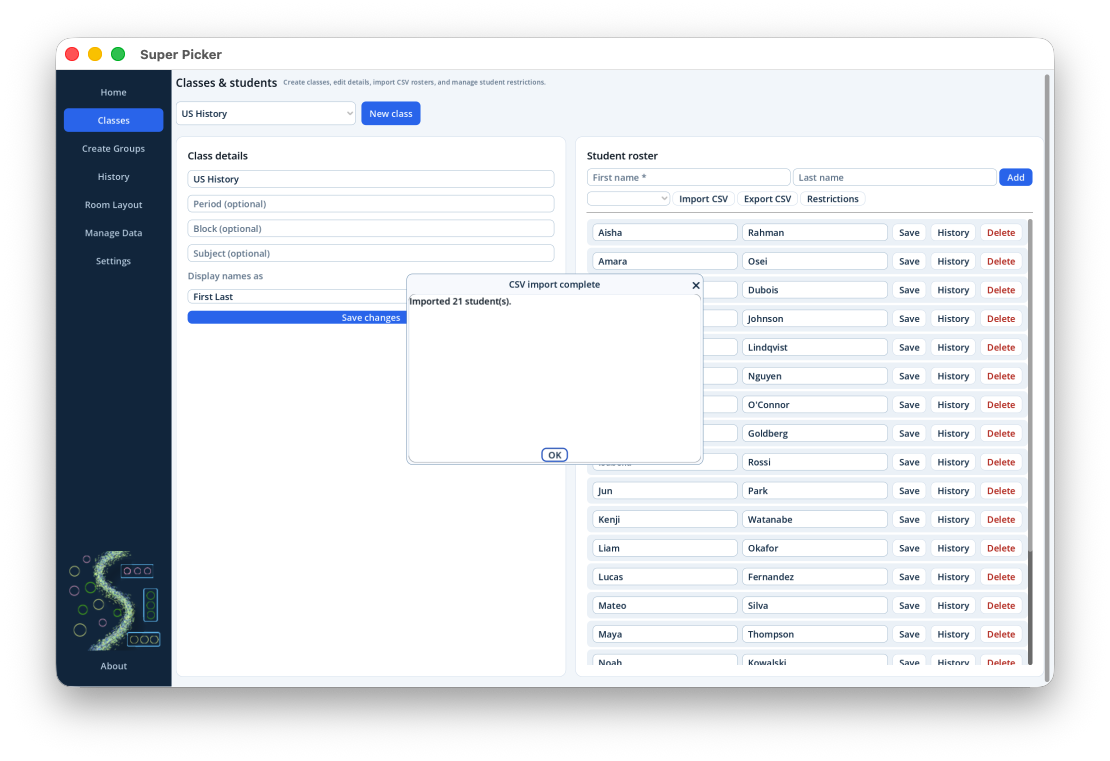The height and width of the screenshot is (761, 1110).
Task: Save the Lindqvist row
Action: pos(909,348)
